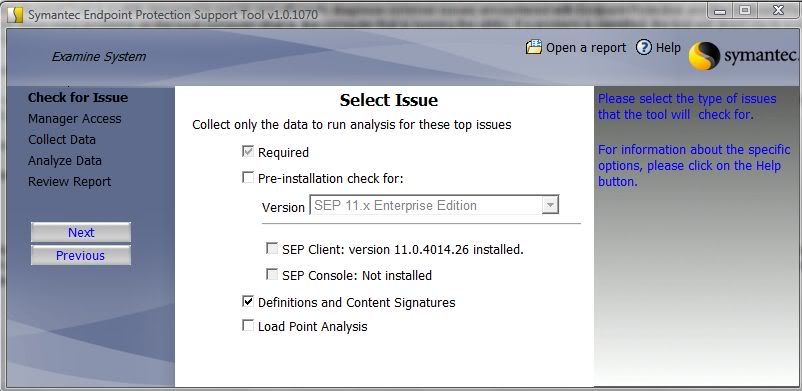Click the Version label
Screen dimensions: 802x391
(x=283, y=207)
